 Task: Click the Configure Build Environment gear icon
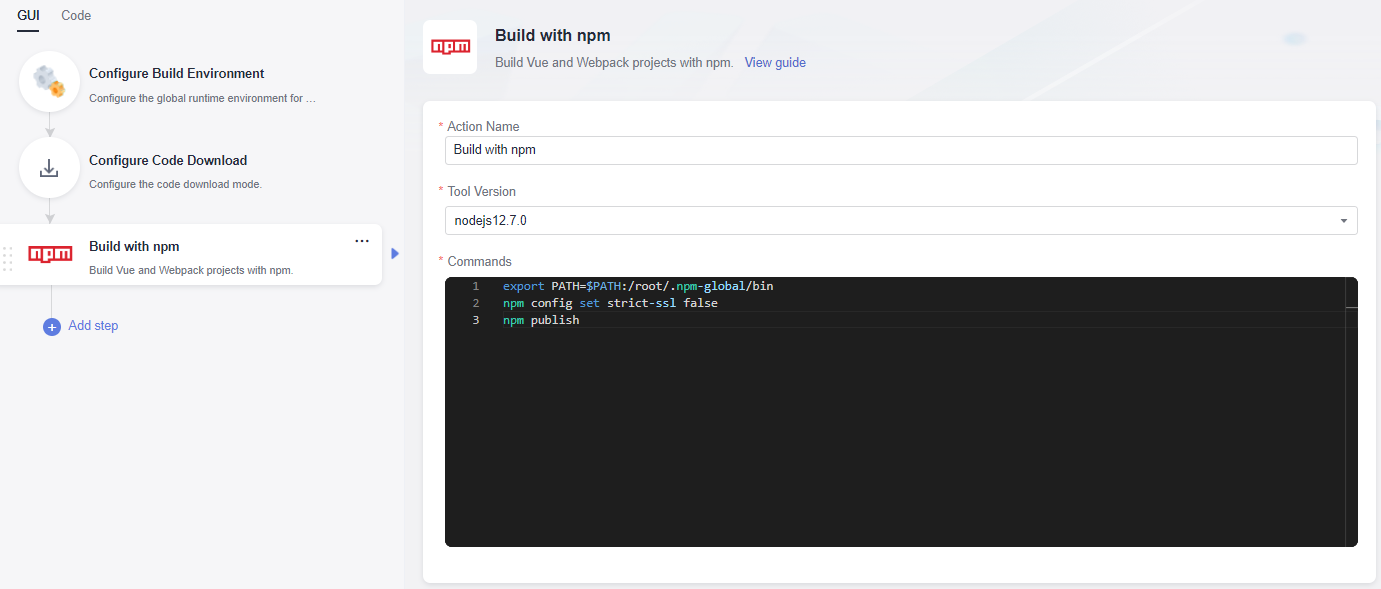tap(49, 82)
